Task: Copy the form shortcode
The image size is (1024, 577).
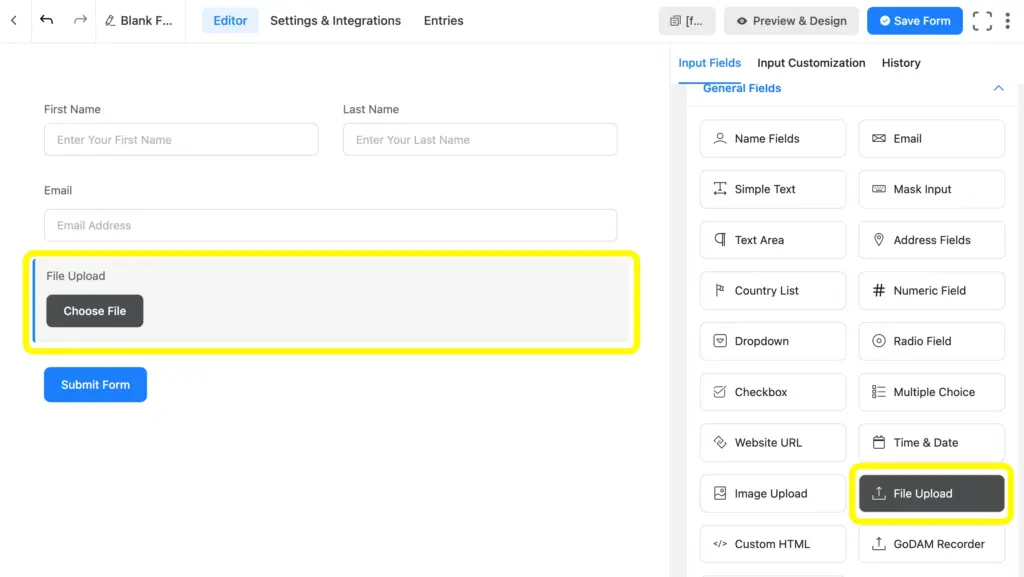Action: click(x=687, y=20)
